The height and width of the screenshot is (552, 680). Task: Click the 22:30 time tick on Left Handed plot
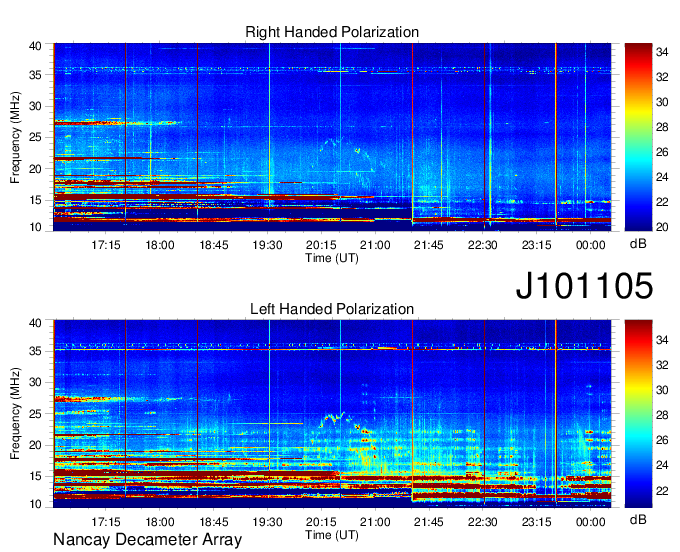(483, 522)
